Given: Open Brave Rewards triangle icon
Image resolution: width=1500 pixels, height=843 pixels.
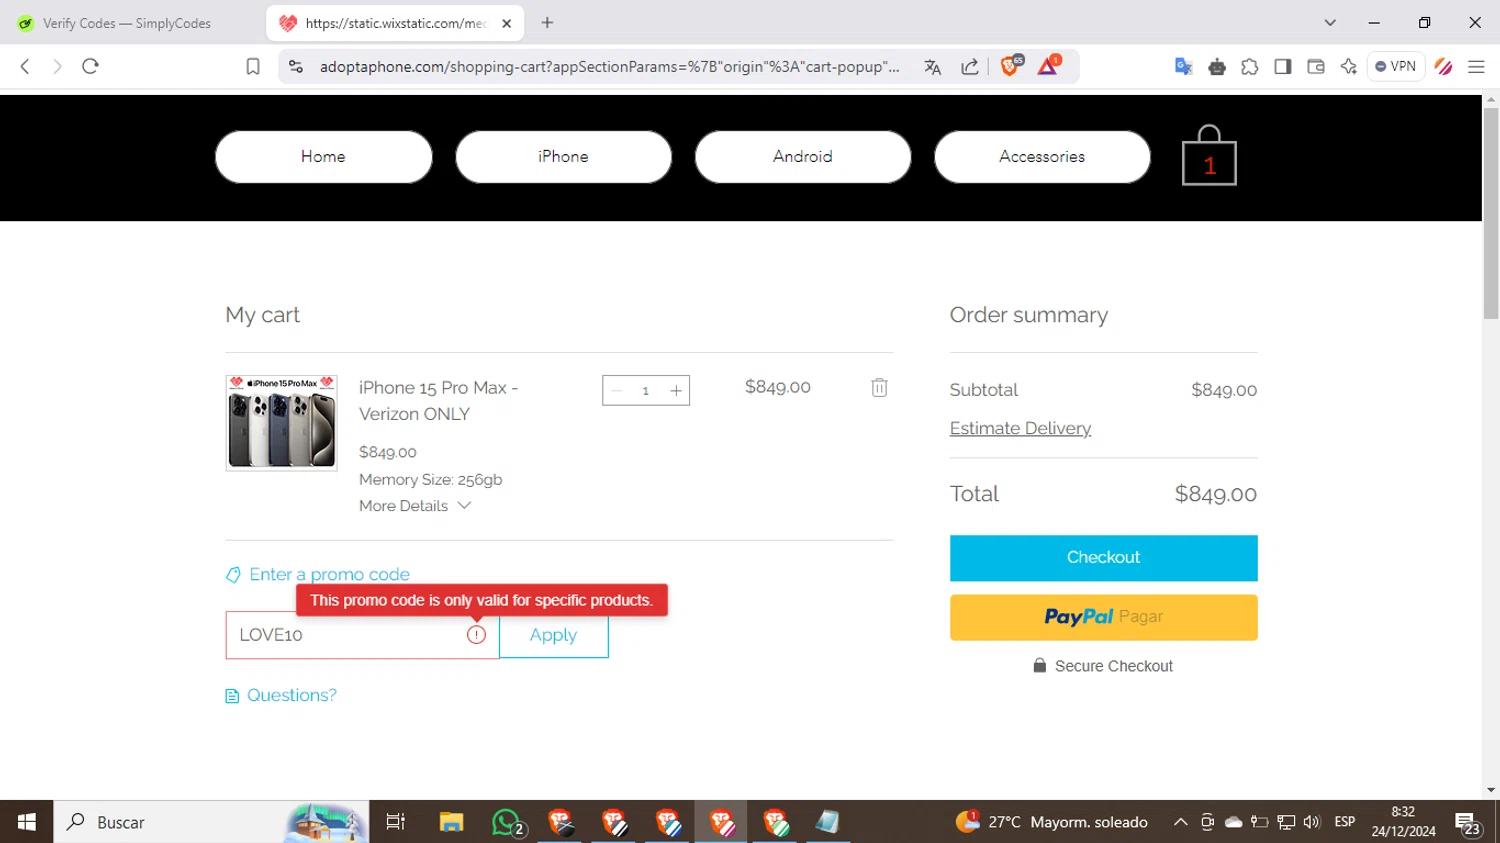Looking at the screenshot, I should click(x=1048, y=66).
